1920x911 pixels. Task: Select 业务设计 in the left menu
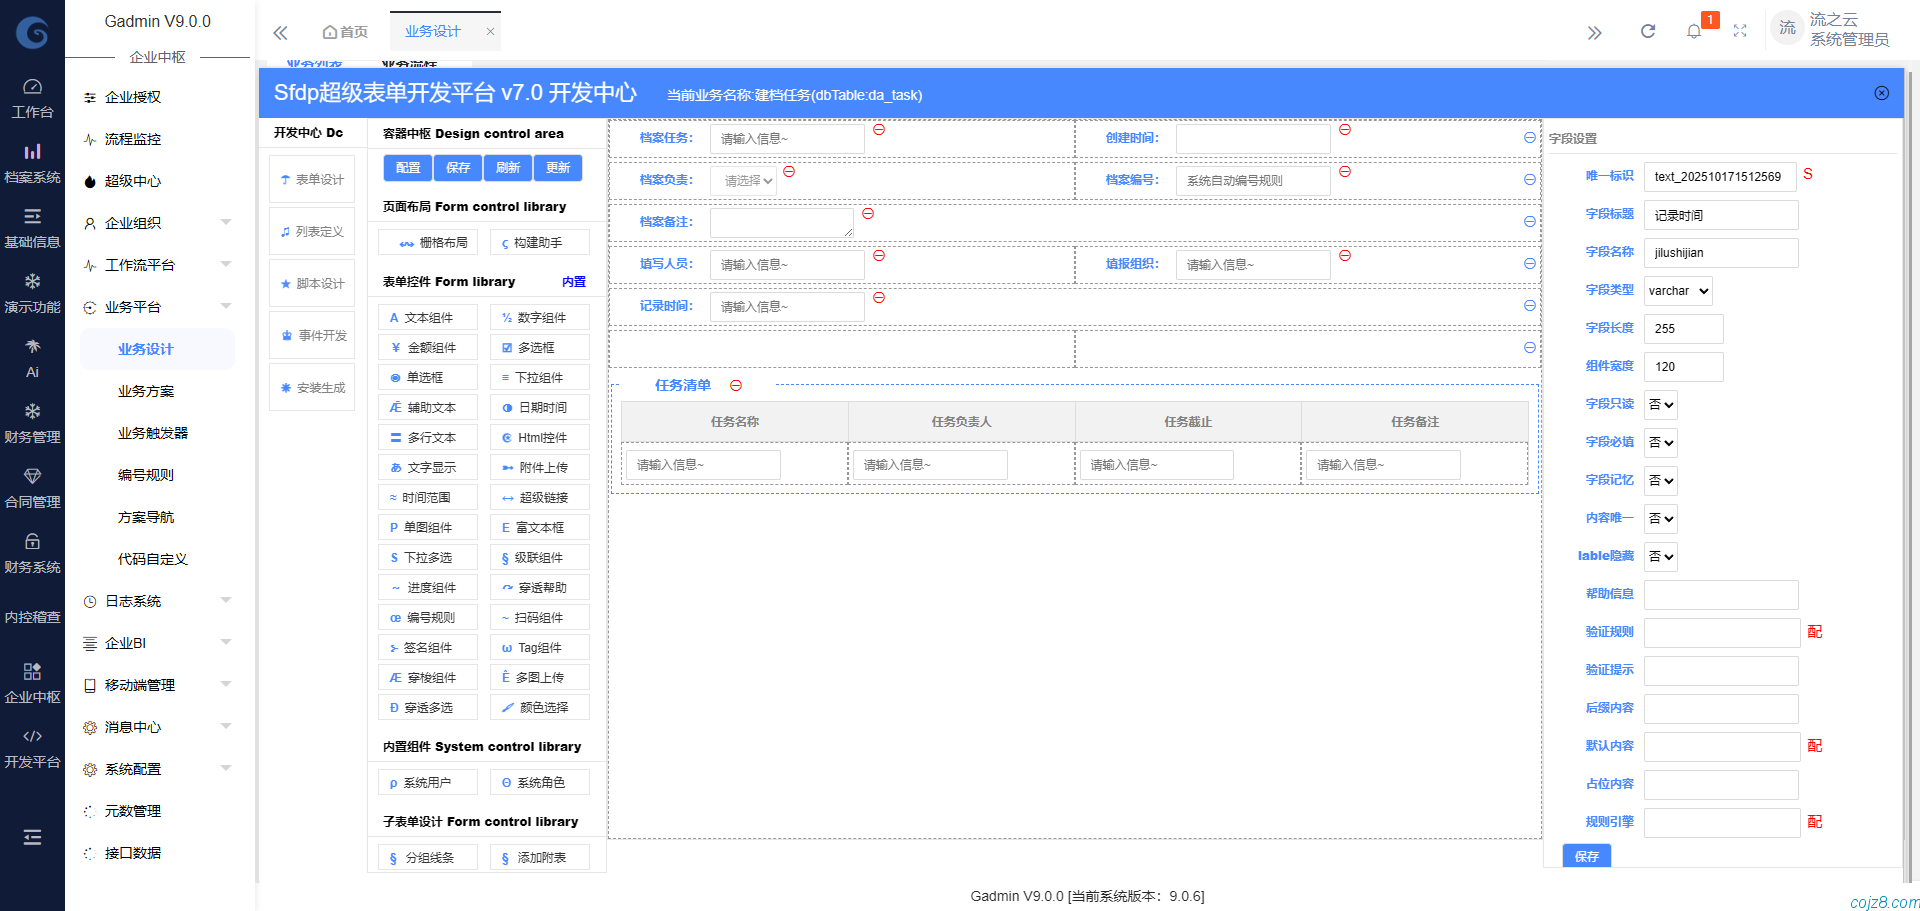tap(144, 349)
